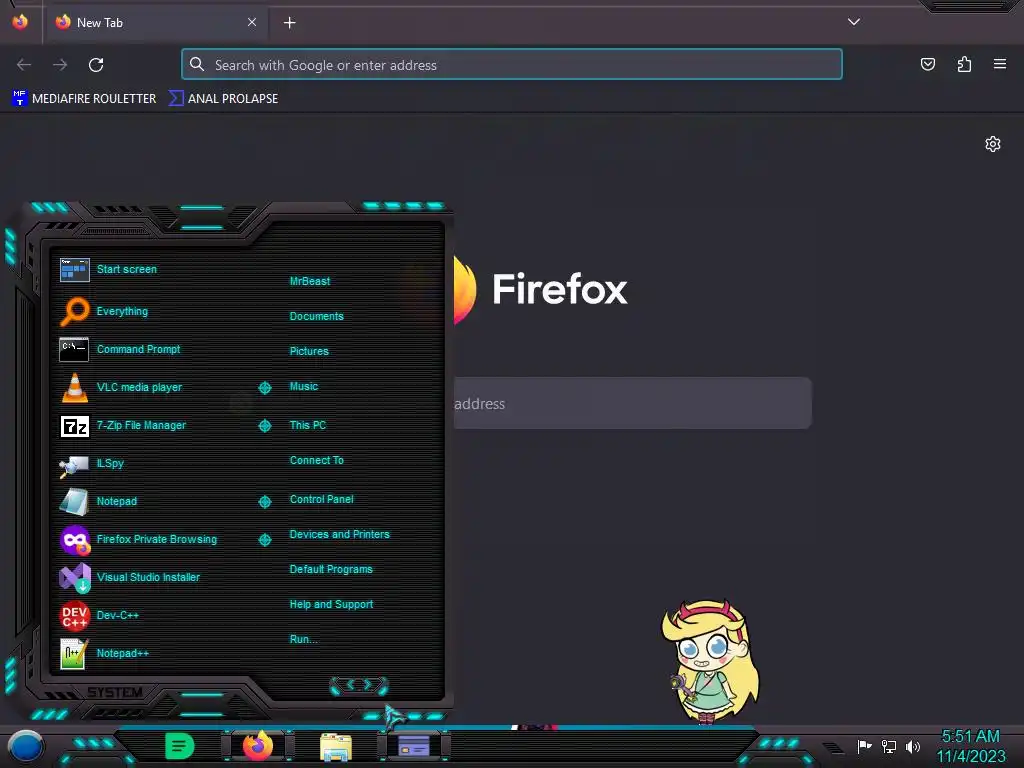Open Firefox Extensions menu

(964, 64)
